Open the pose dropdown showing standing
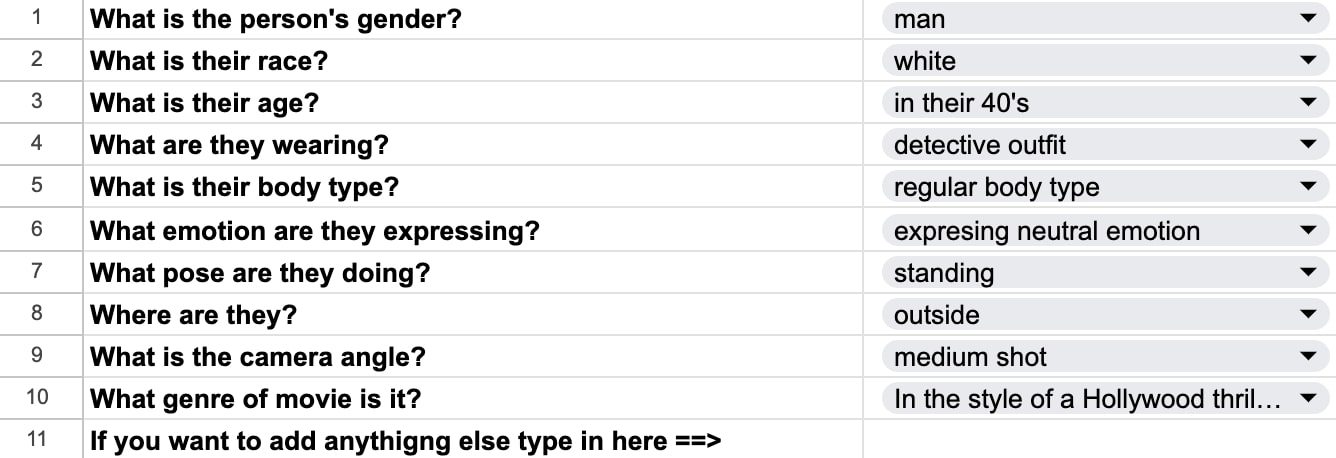The image size is (1336, 458). (x=1307, y=273)
